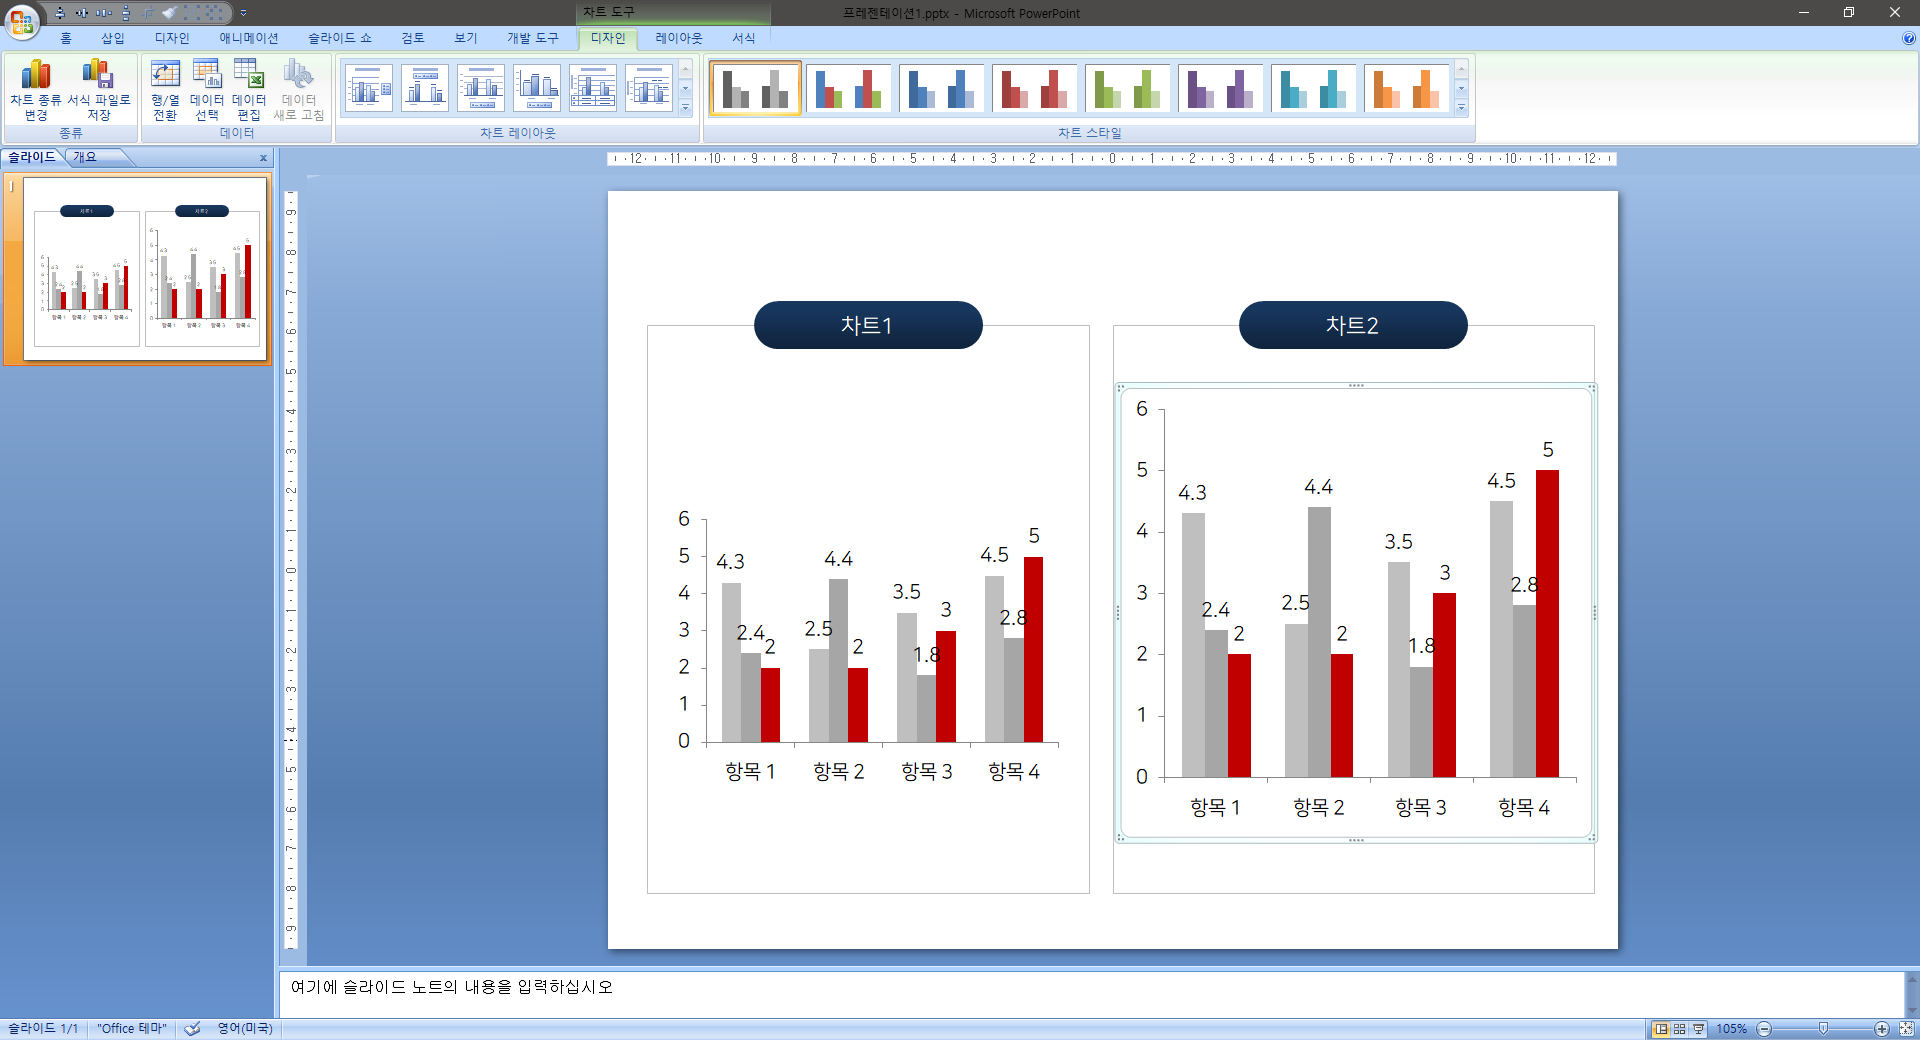Viewport: 1920px width, 1040px height.
Task: Click the zoom out minus button
Action: coord(1764,1029)
